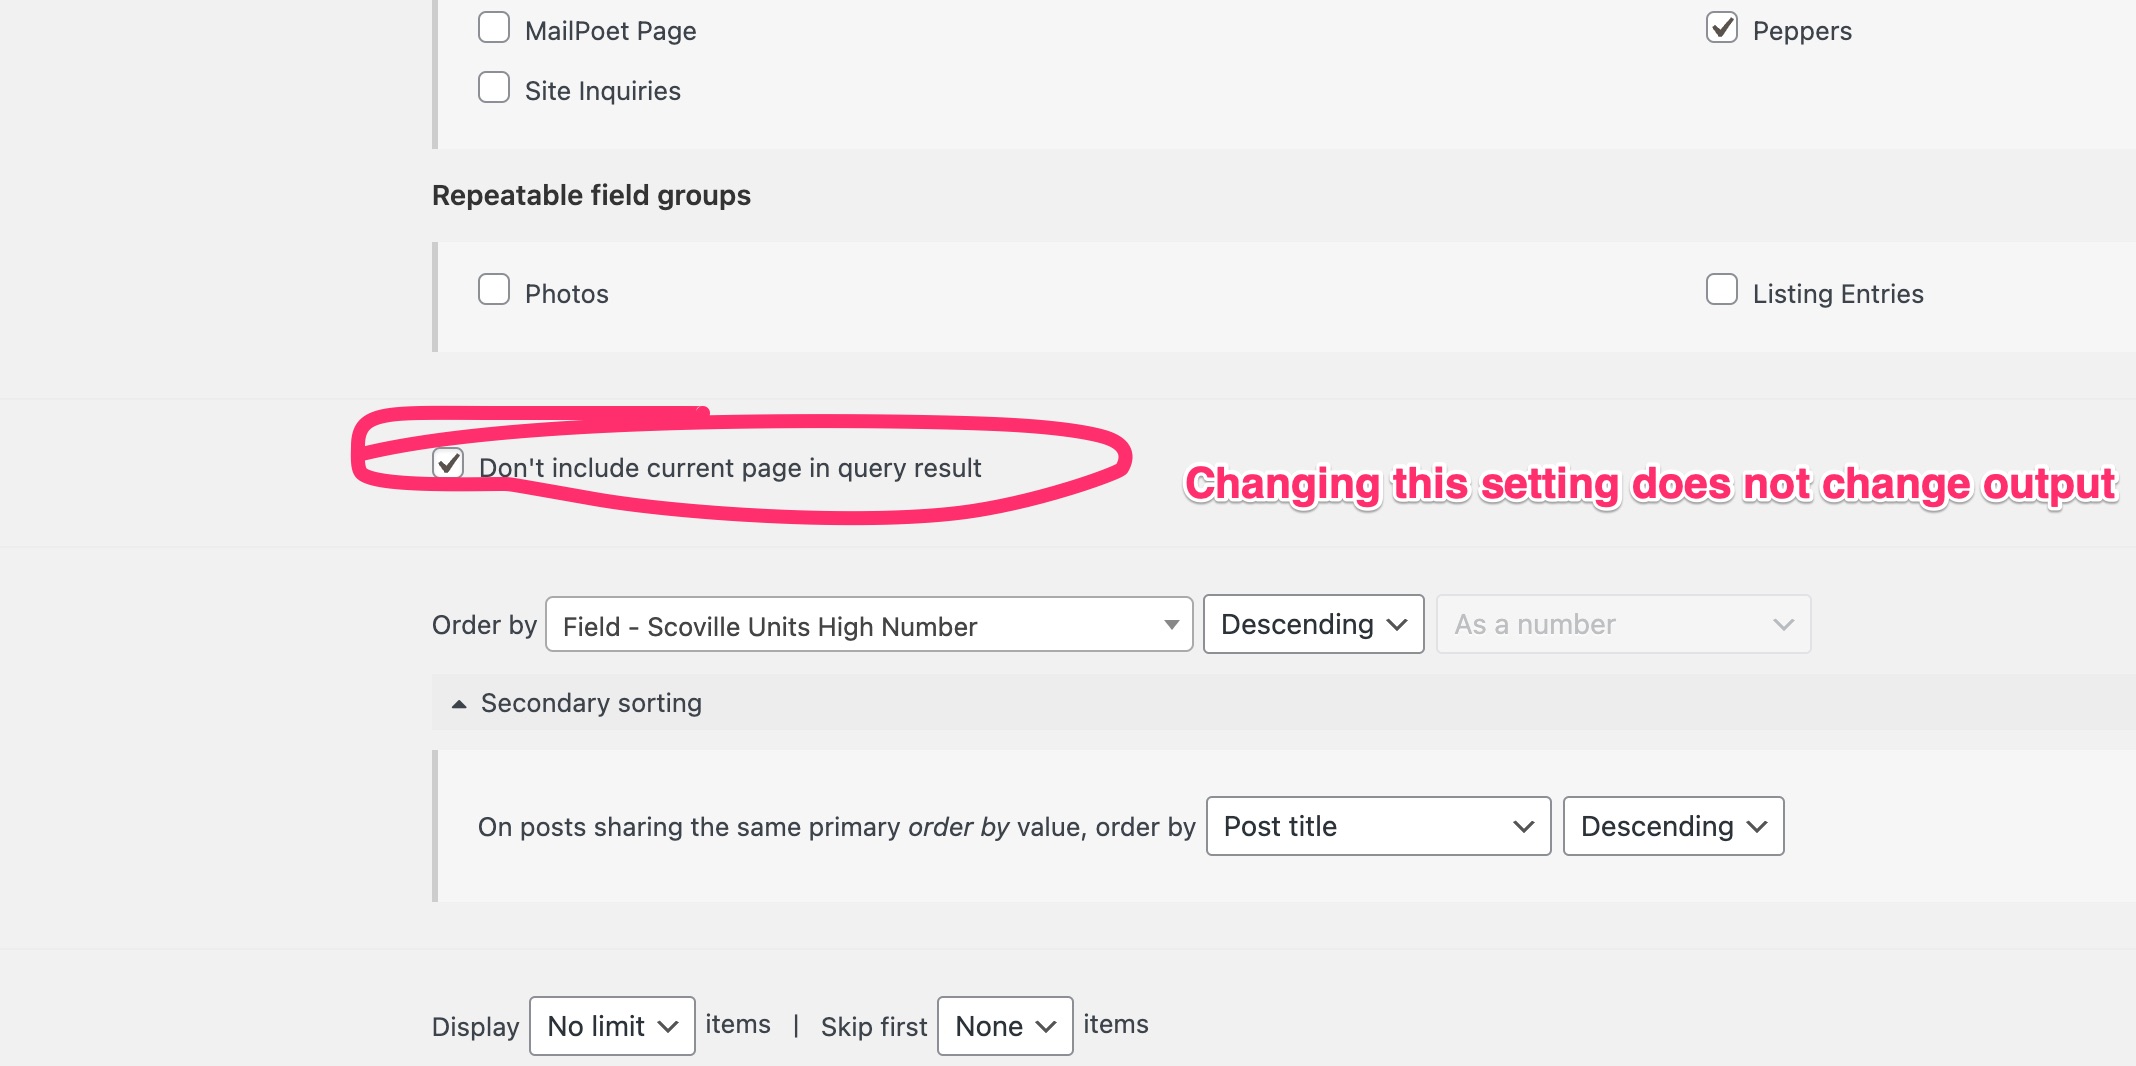The height and width of the screenshot is (1066, 2136).
Task: Select the Listing Entries checkbox
Action: click(1722, 289)
